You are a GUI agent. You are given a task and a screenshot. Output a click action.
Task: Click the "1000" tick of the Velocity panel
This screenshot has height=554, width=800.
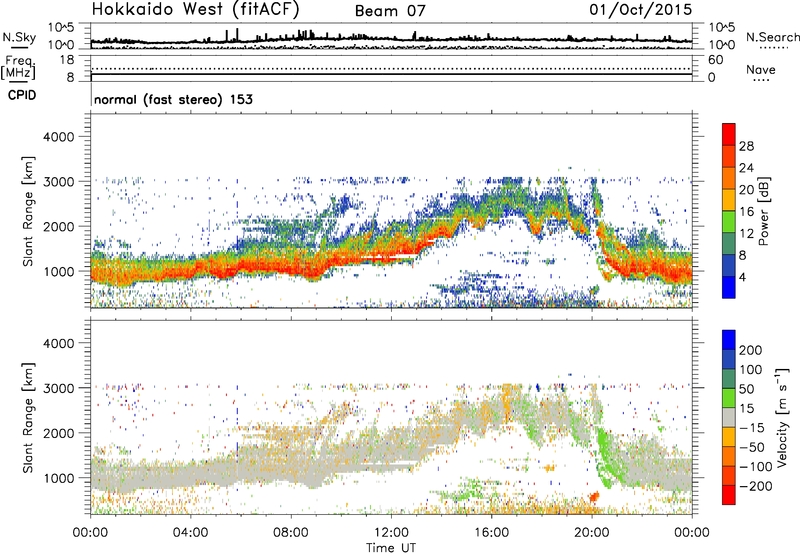tap(58, 478)
